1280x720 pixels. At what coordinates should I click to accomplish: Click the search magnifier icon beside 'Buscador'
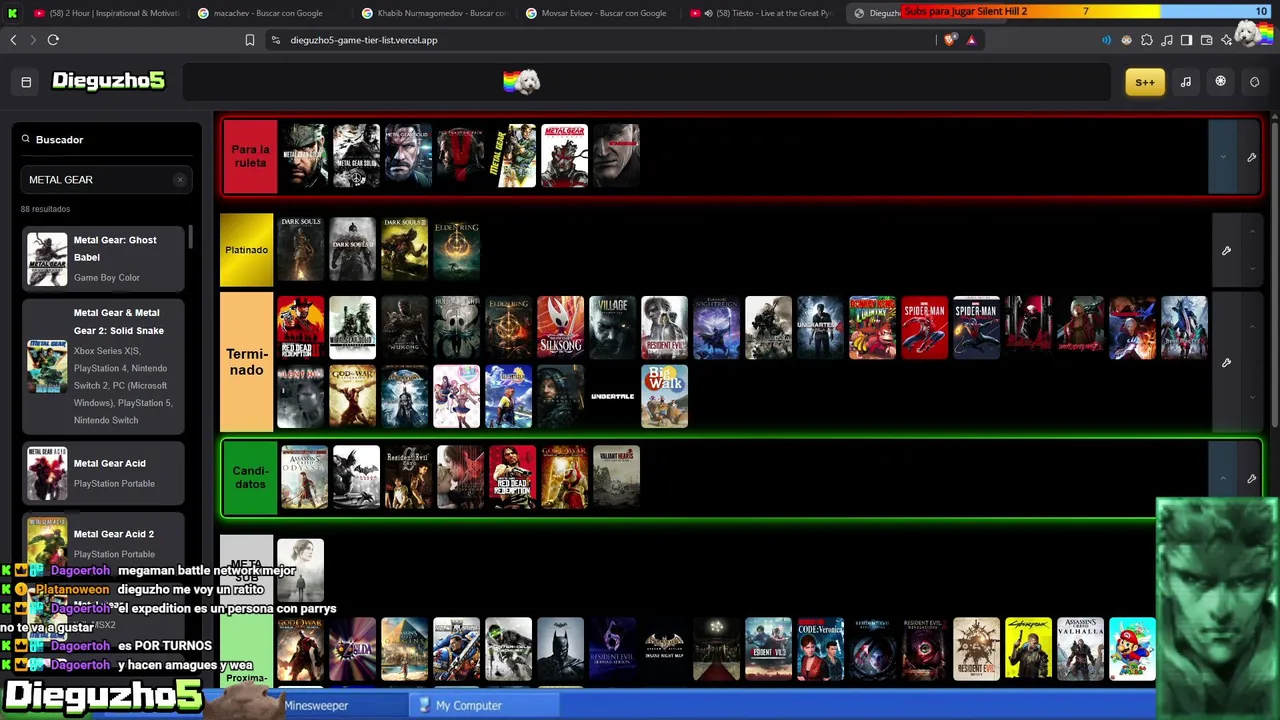(x=26, y=139)
